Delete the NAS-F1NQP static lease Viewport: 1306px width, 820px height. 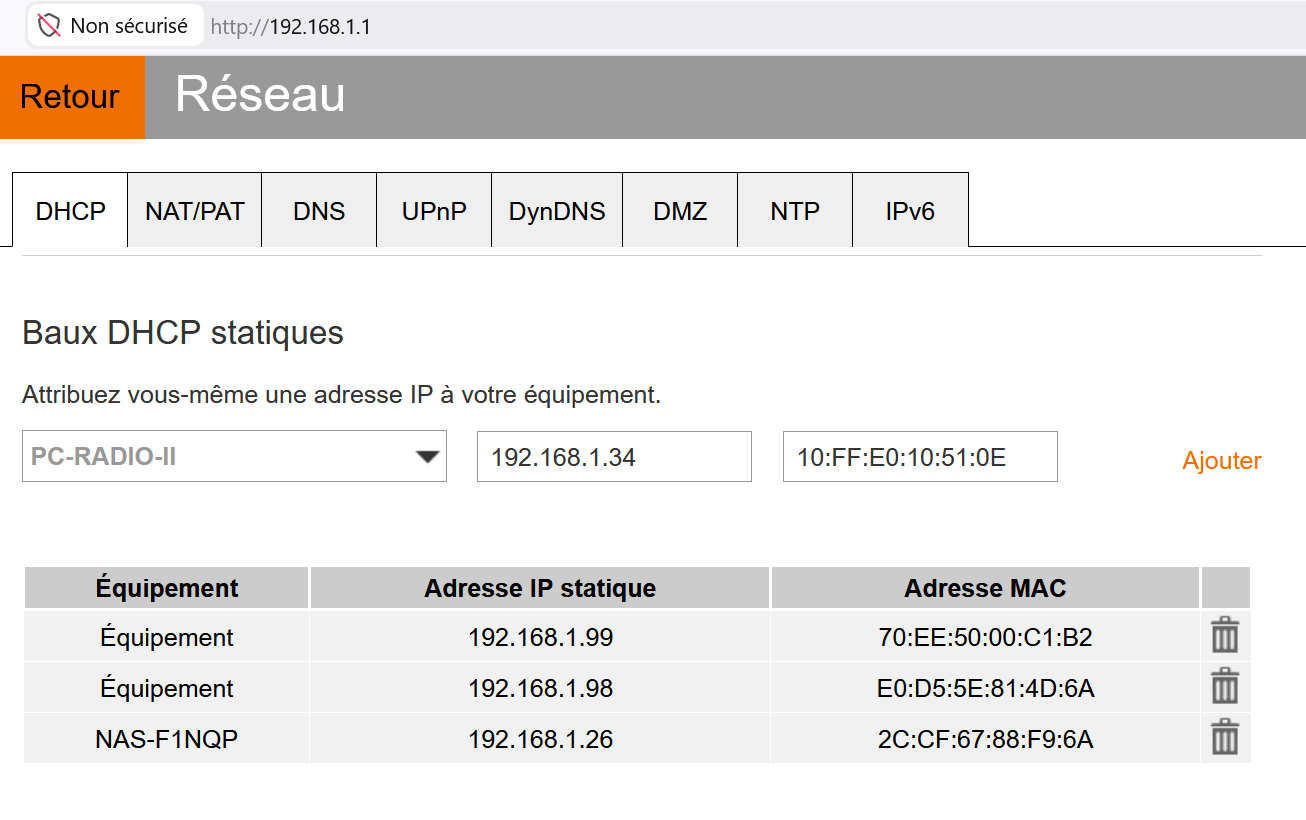(1225, 738)
